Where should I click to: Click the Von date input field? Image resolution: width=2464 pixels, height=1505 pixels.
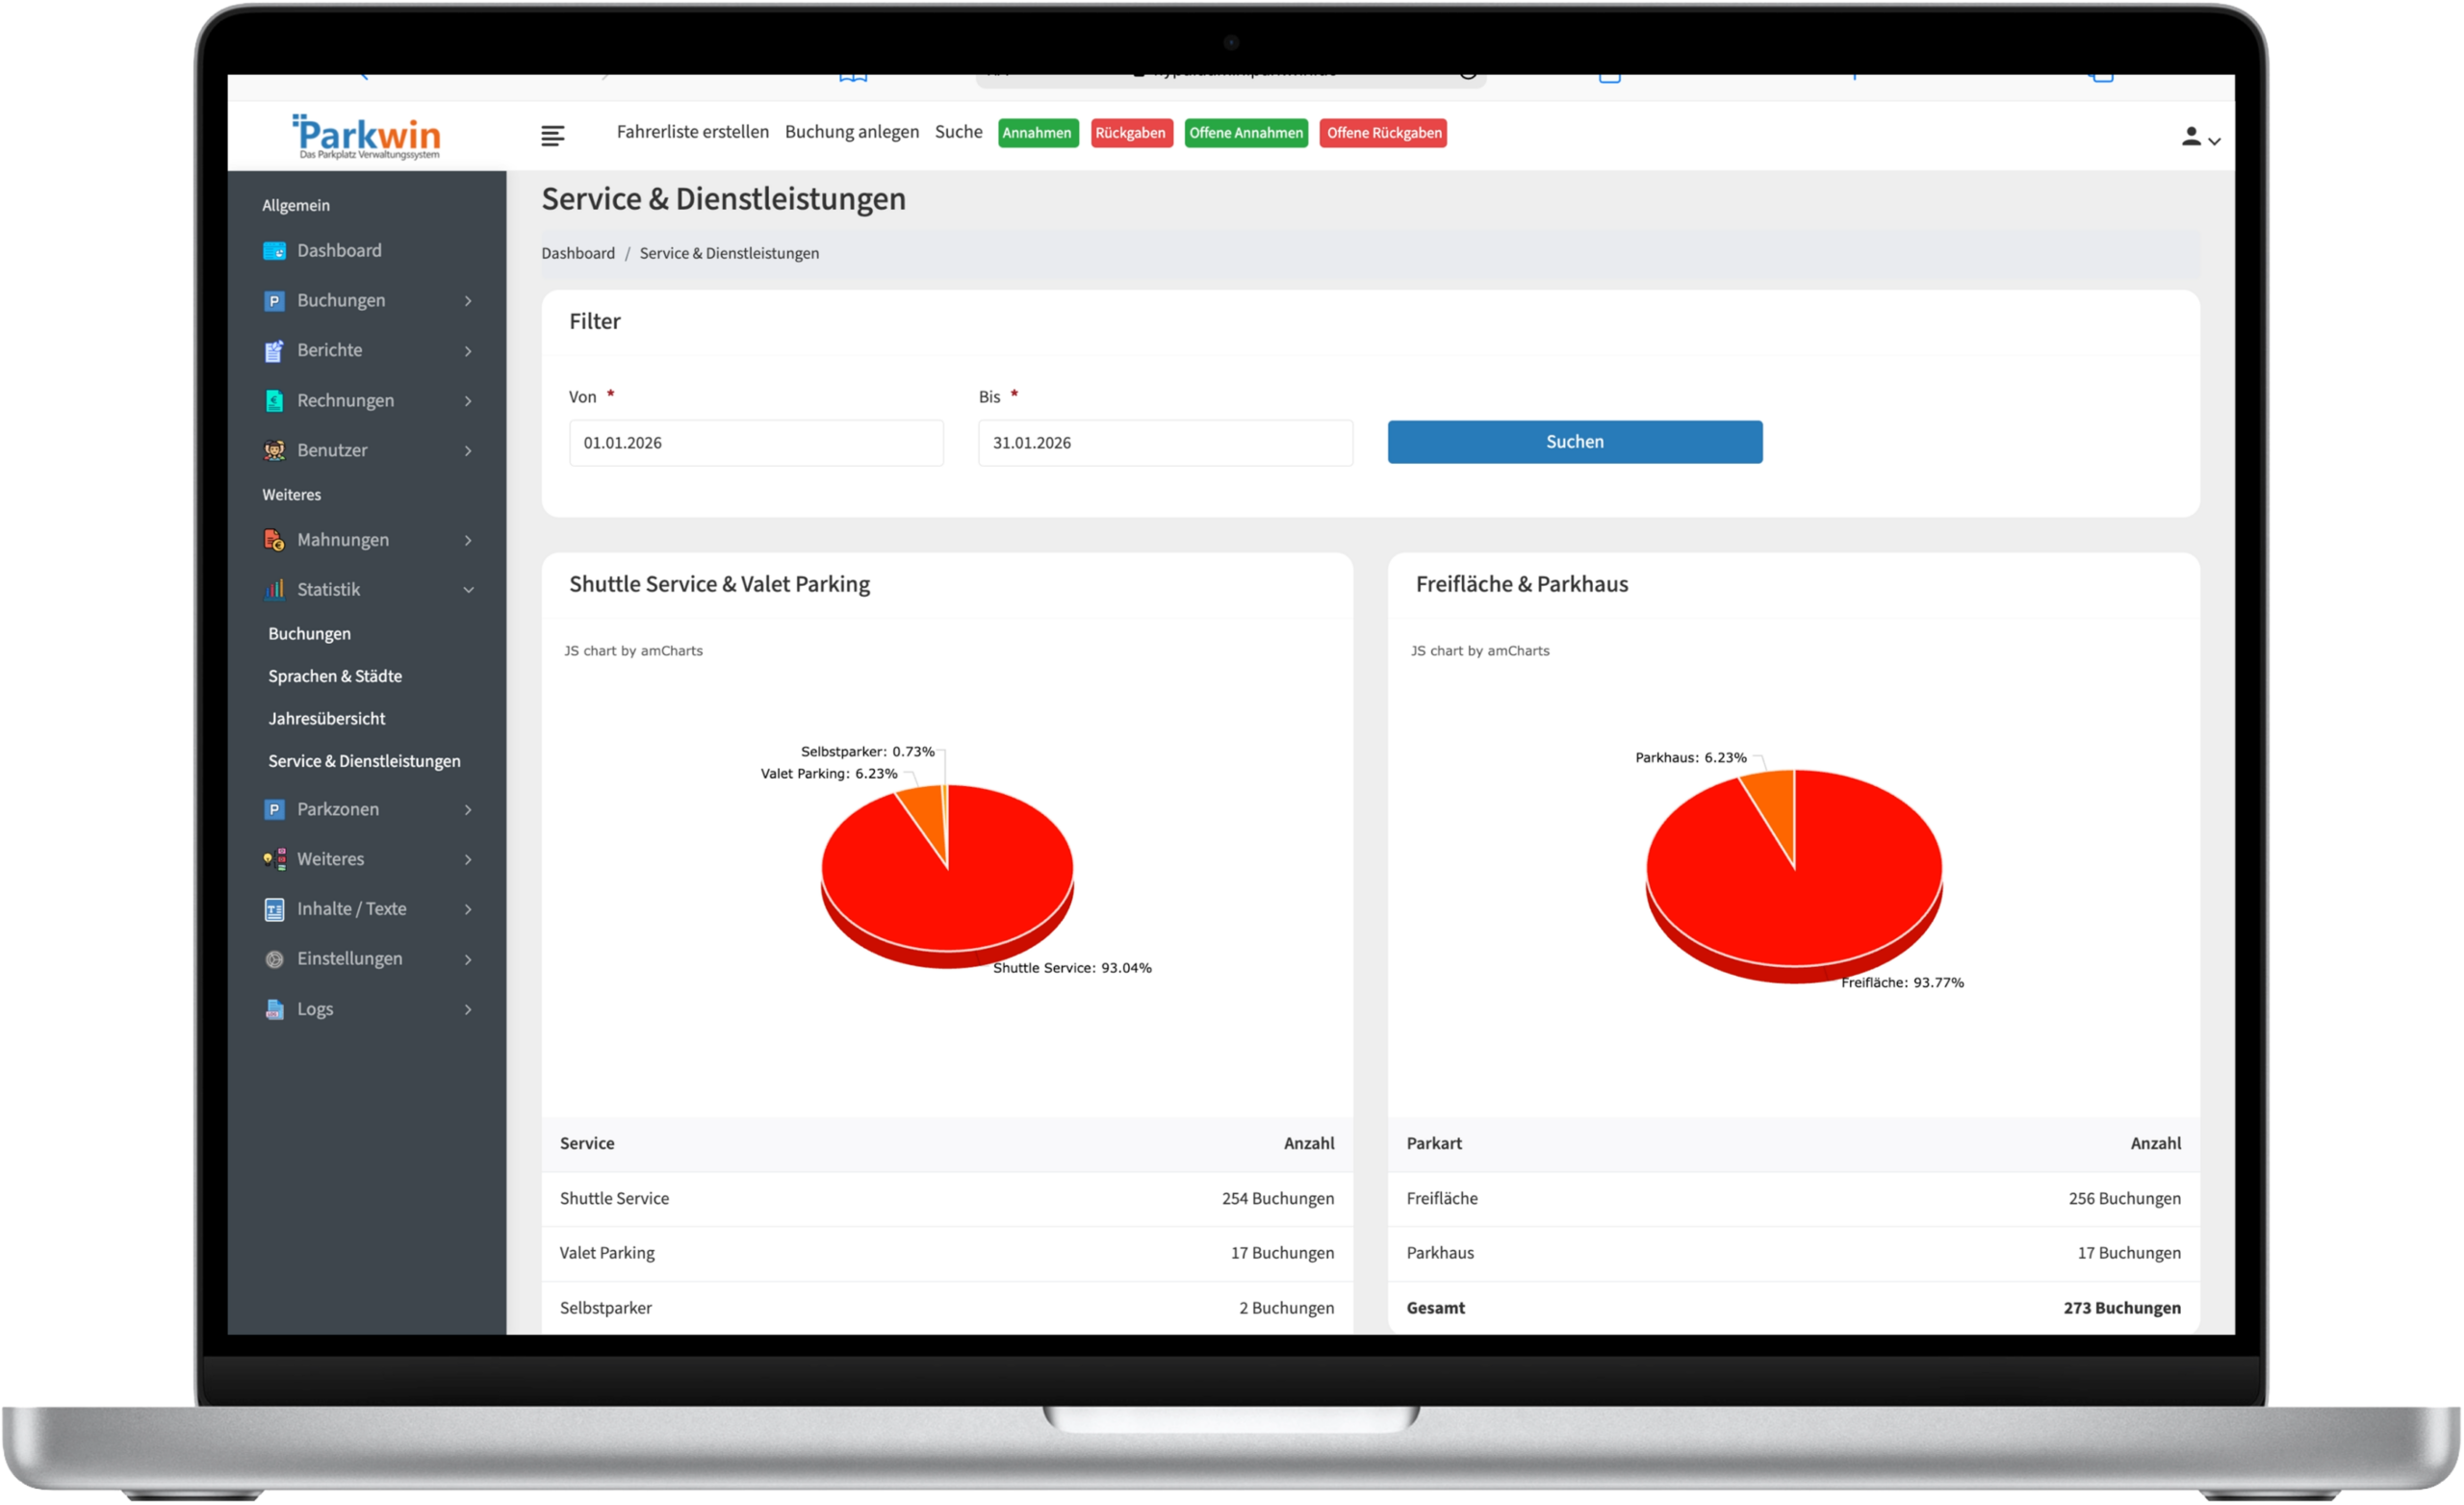click(x=756, y=443)
